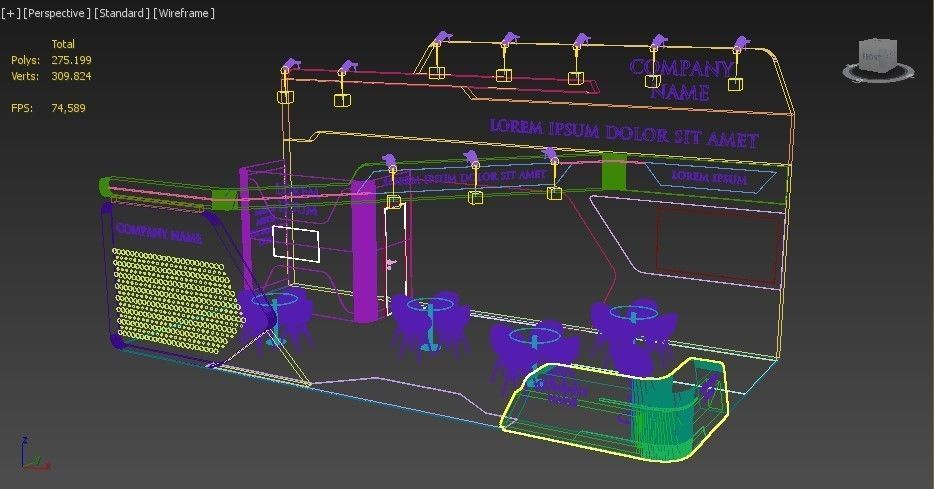Click the FPS value 74,589
This screenshot has height=489, width=934.
coord(69,108)
